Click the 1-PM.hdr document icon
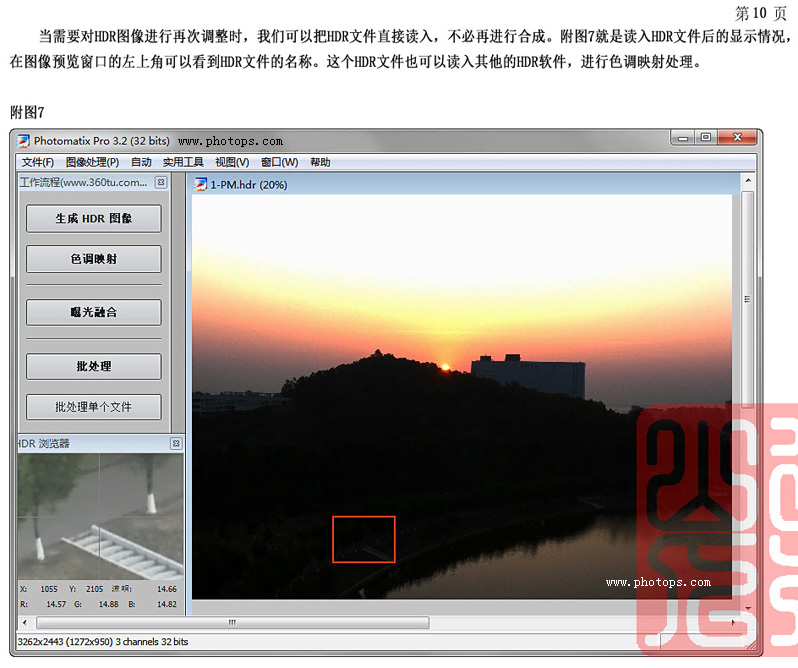798x668 pixels. tap(201, 184)
